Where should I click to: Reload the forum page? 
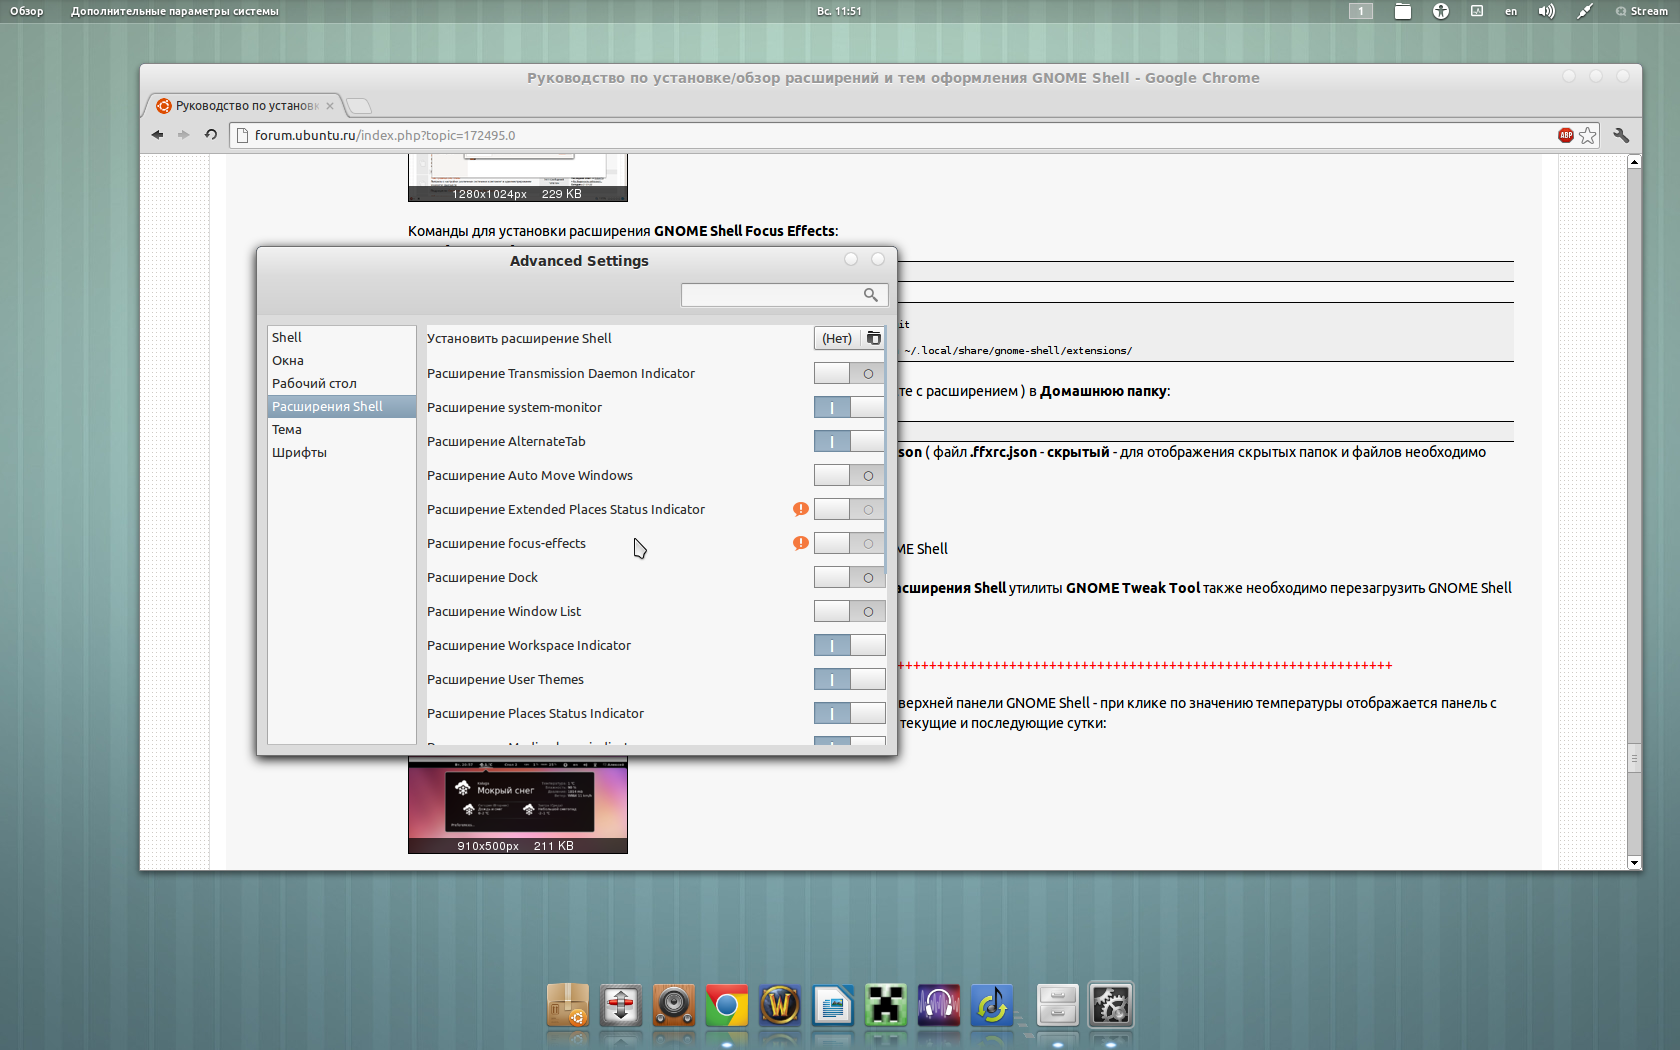211,135
